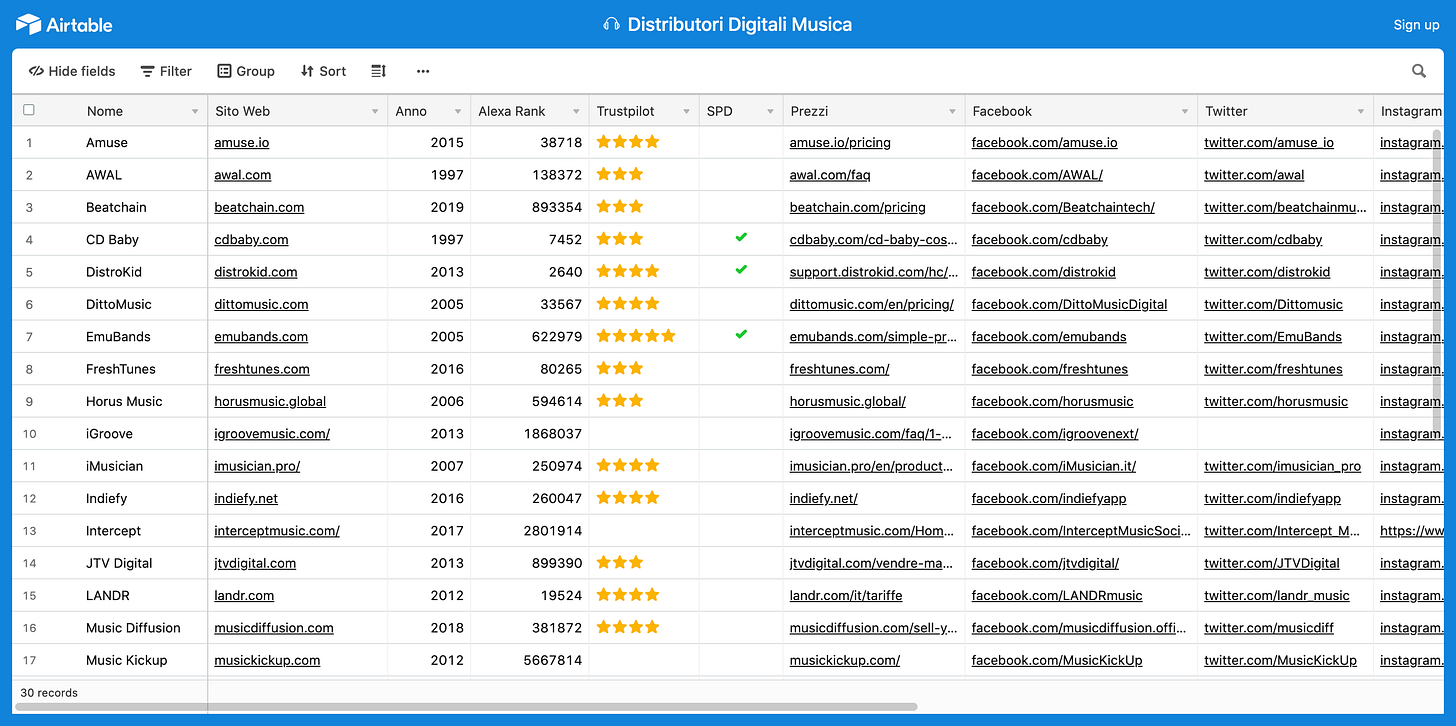This screenshot has height=726, width=1456.
Task: Open the row height icon
Action: tap(378, 71)
